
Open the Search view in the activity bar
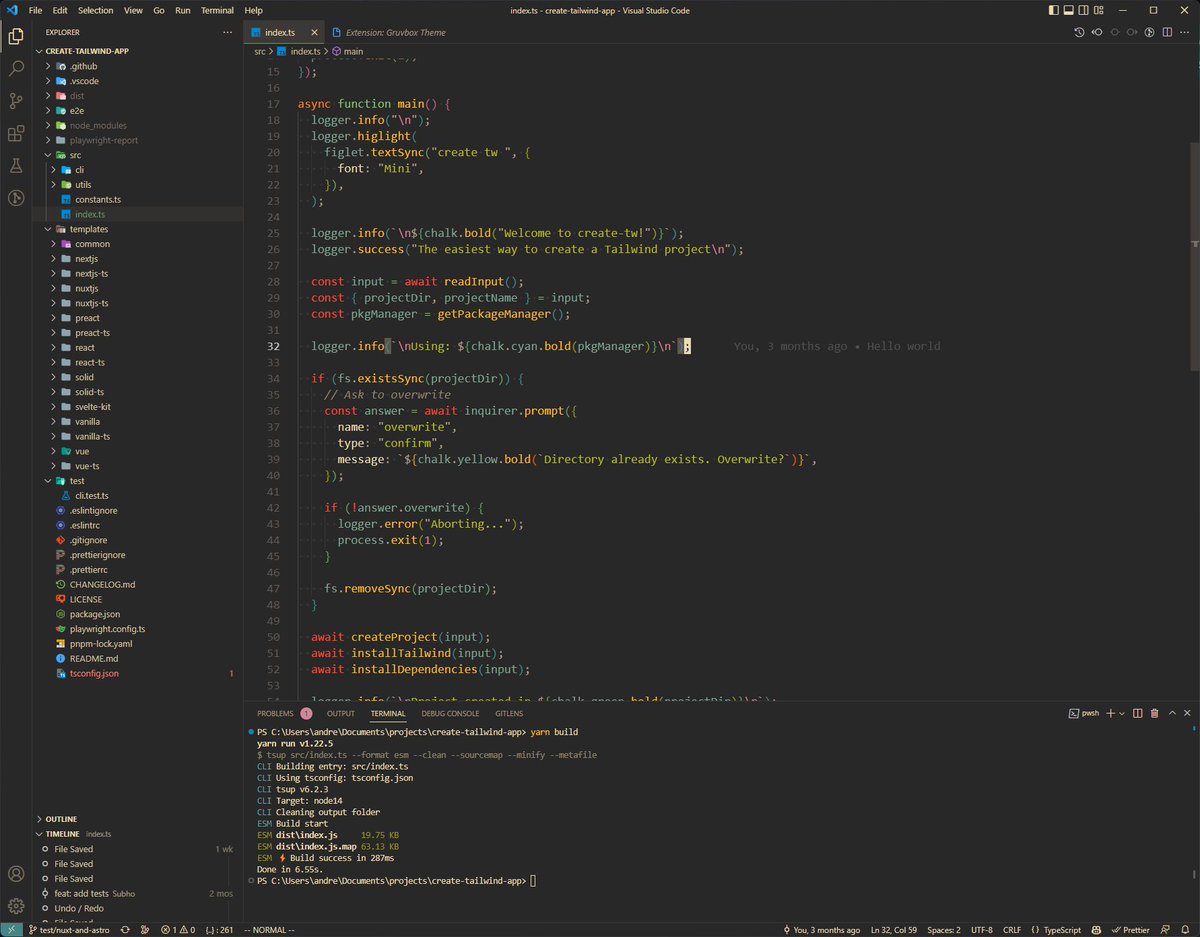pos(15,66)
